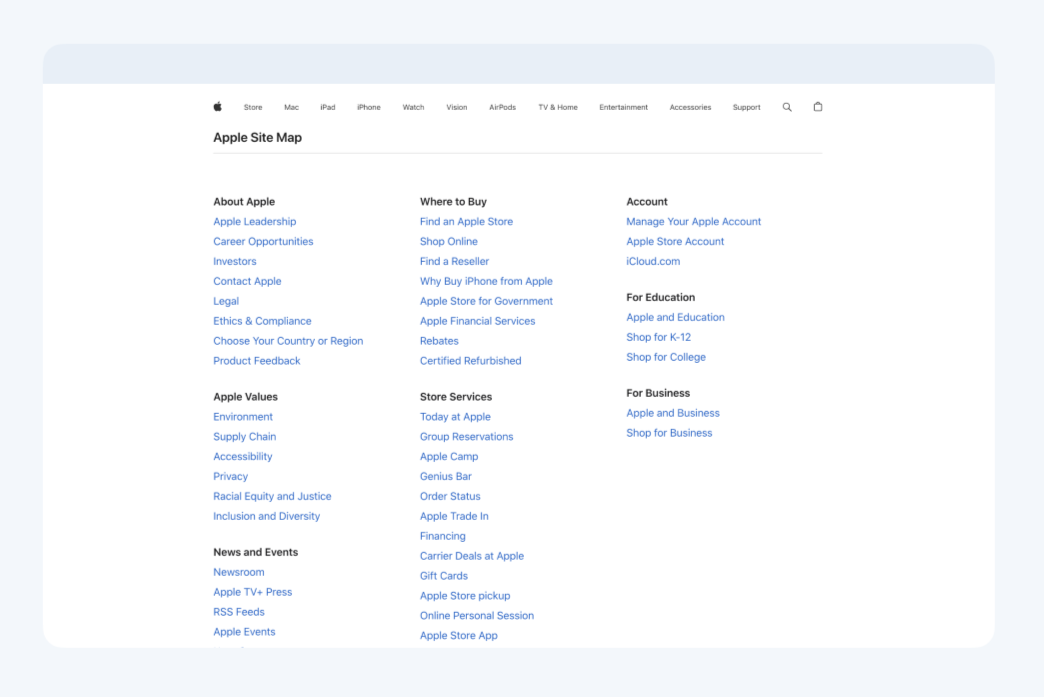Choose iPhone in the navigation bar

pos(369,107)
